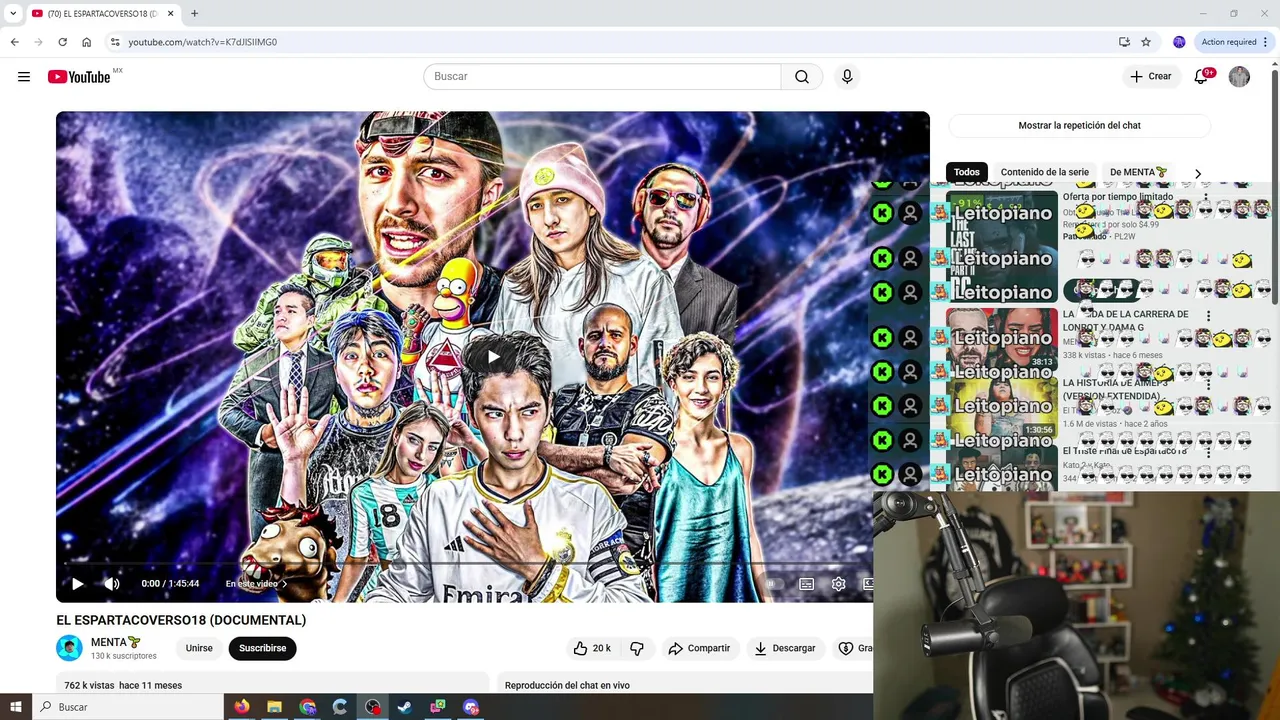Viewport: 1280px width, 720px height.
Task: Open the 1:30:56 Aimep3 video thumbnail
Action: click(1001, 406)
